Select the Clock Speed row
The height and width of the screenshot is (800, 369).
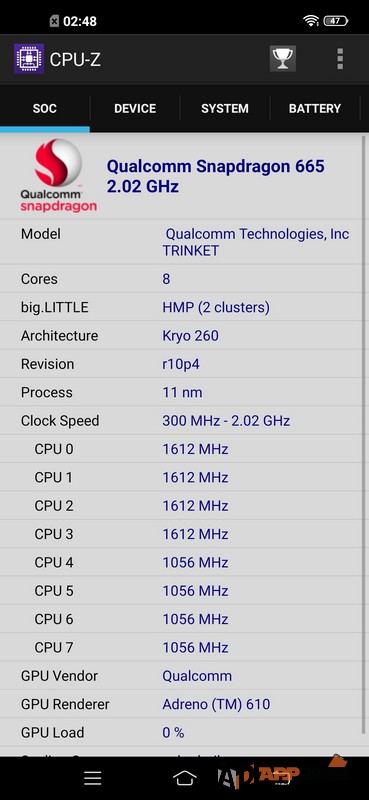pyautogui.click(x=184, y=420)
